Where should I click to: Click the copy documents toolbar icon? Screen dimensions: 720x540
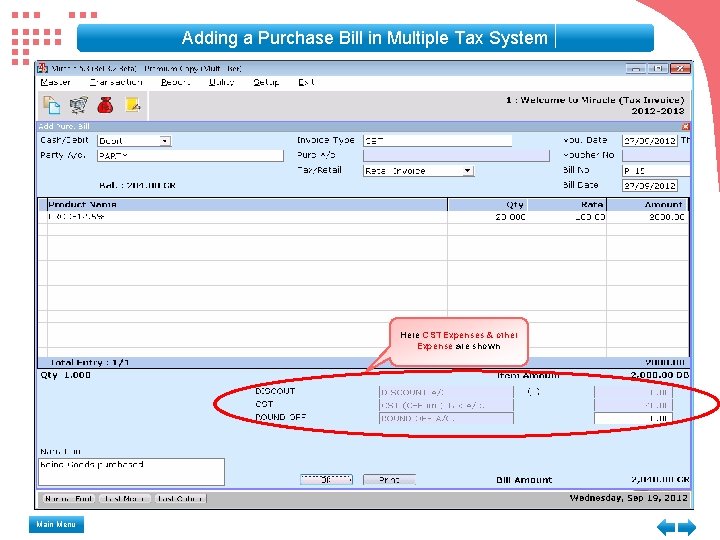[52, 105]
